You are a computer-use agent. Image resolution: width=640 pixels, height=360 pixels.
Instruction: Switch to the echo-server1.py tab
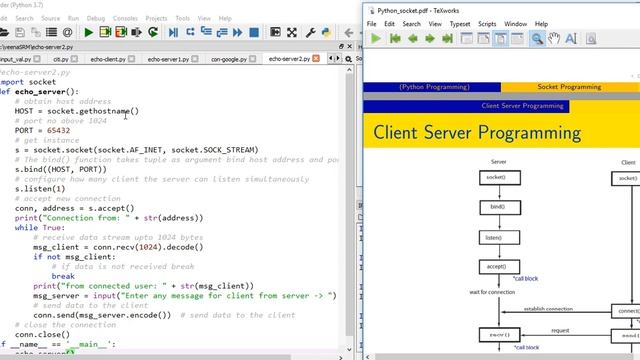tap(168, 59)
